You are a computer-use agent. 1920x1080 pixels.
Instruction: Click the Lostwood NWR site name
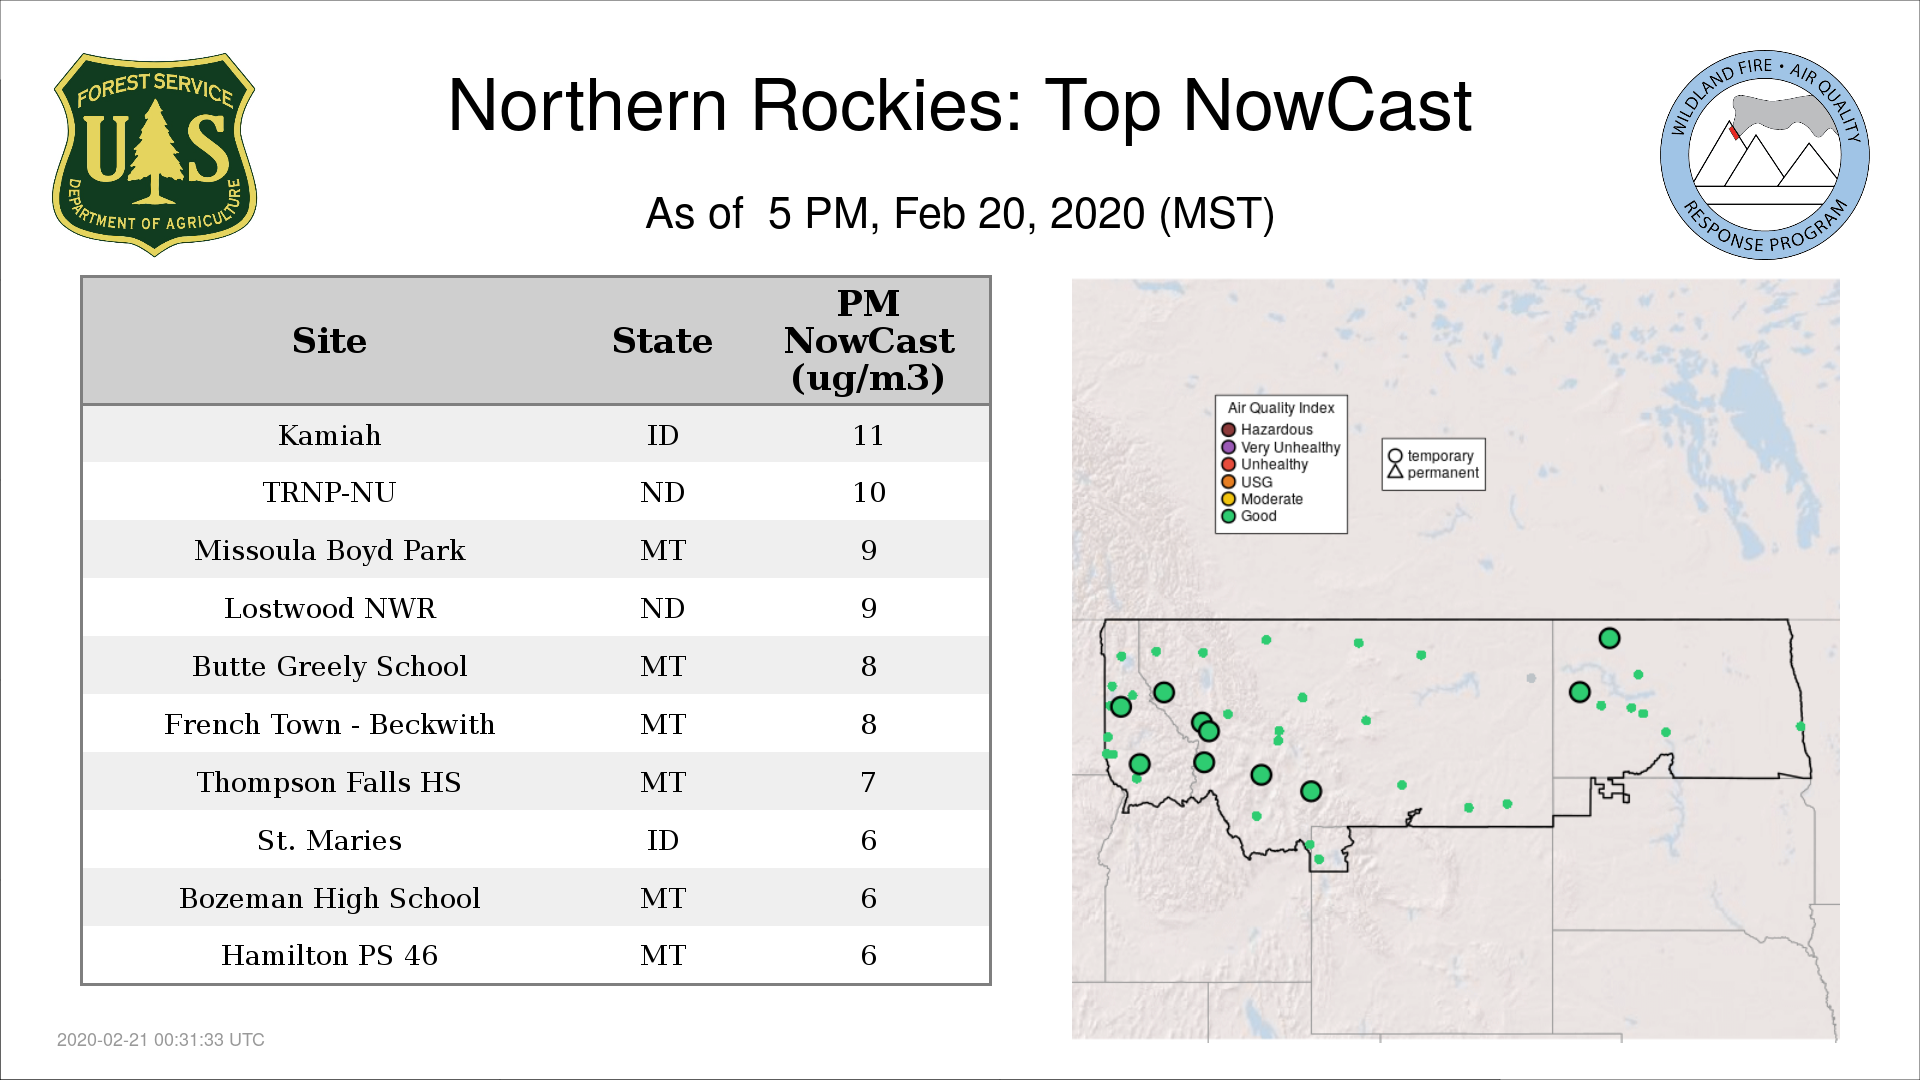[329, 608]
